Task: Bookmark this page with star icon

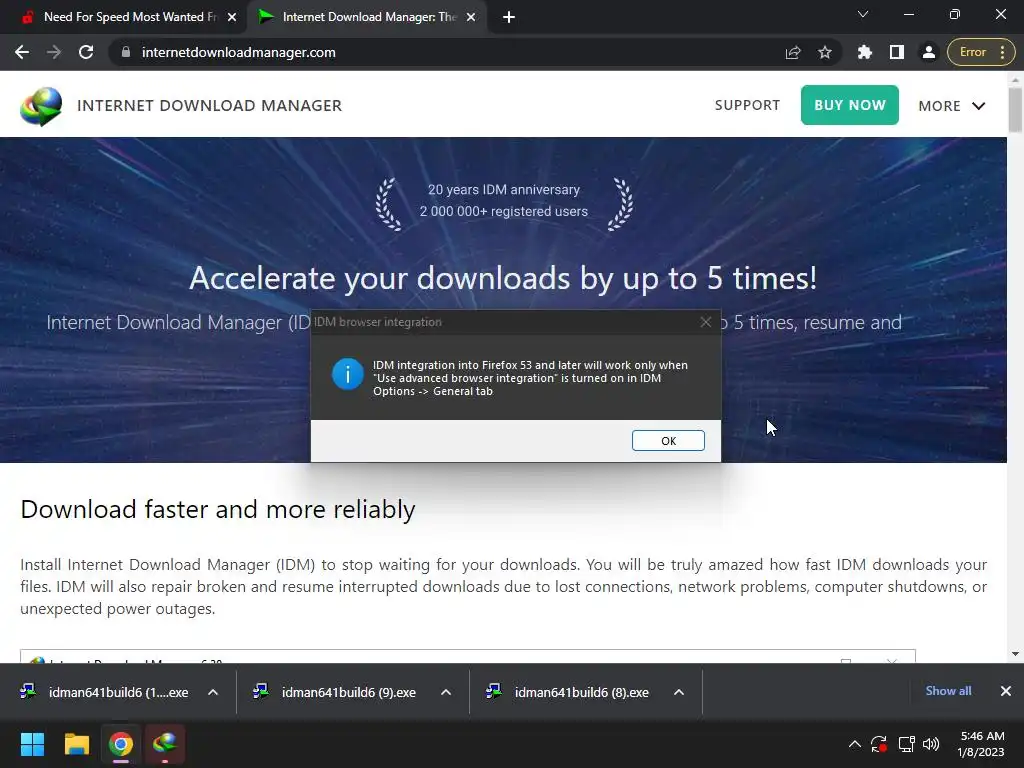Action: [825, 52]
